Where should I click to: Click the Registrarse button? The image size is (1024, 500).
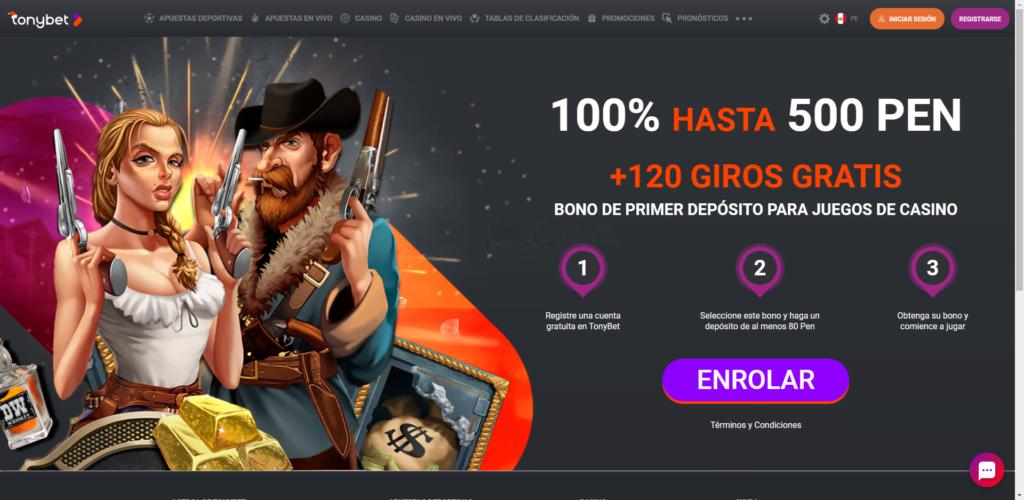coord(980,19)
